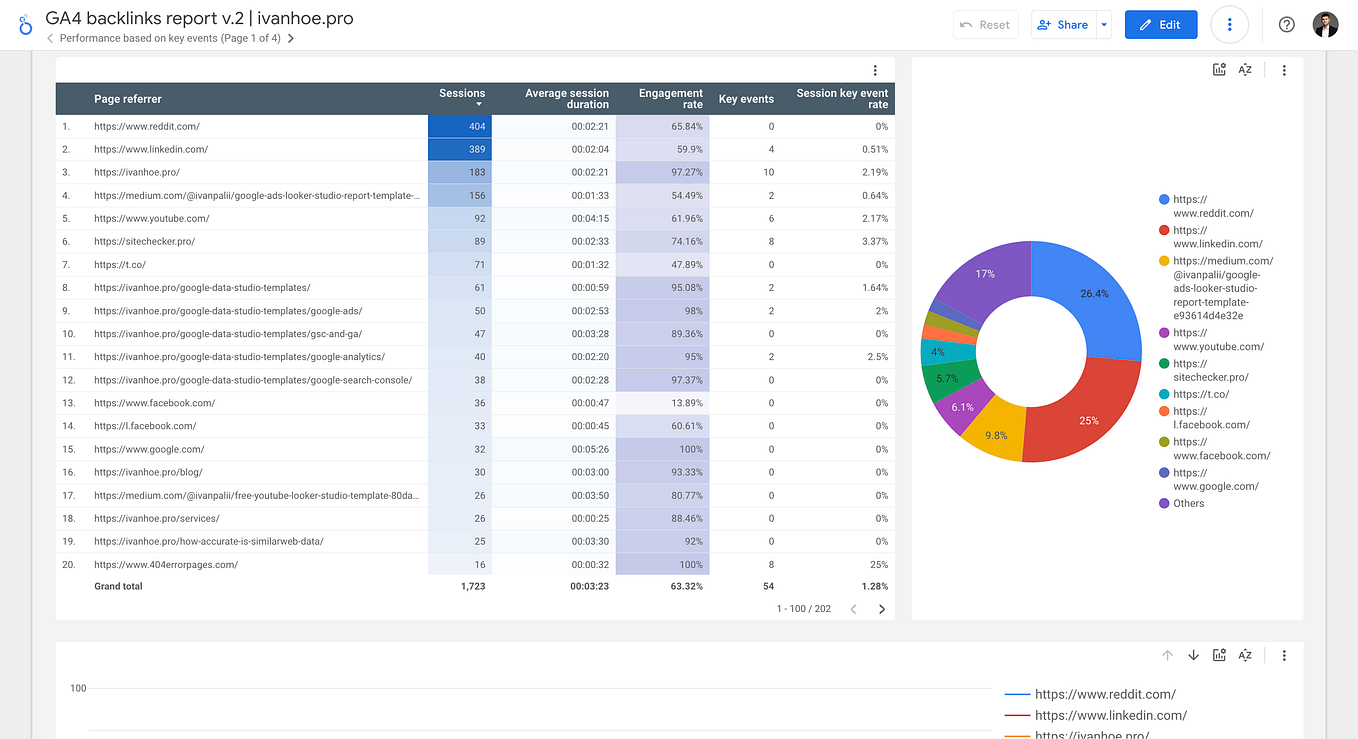Click the Reset button
Image resolution: width=1358 pixels, height=739 pixels.
tap(986, 24)
